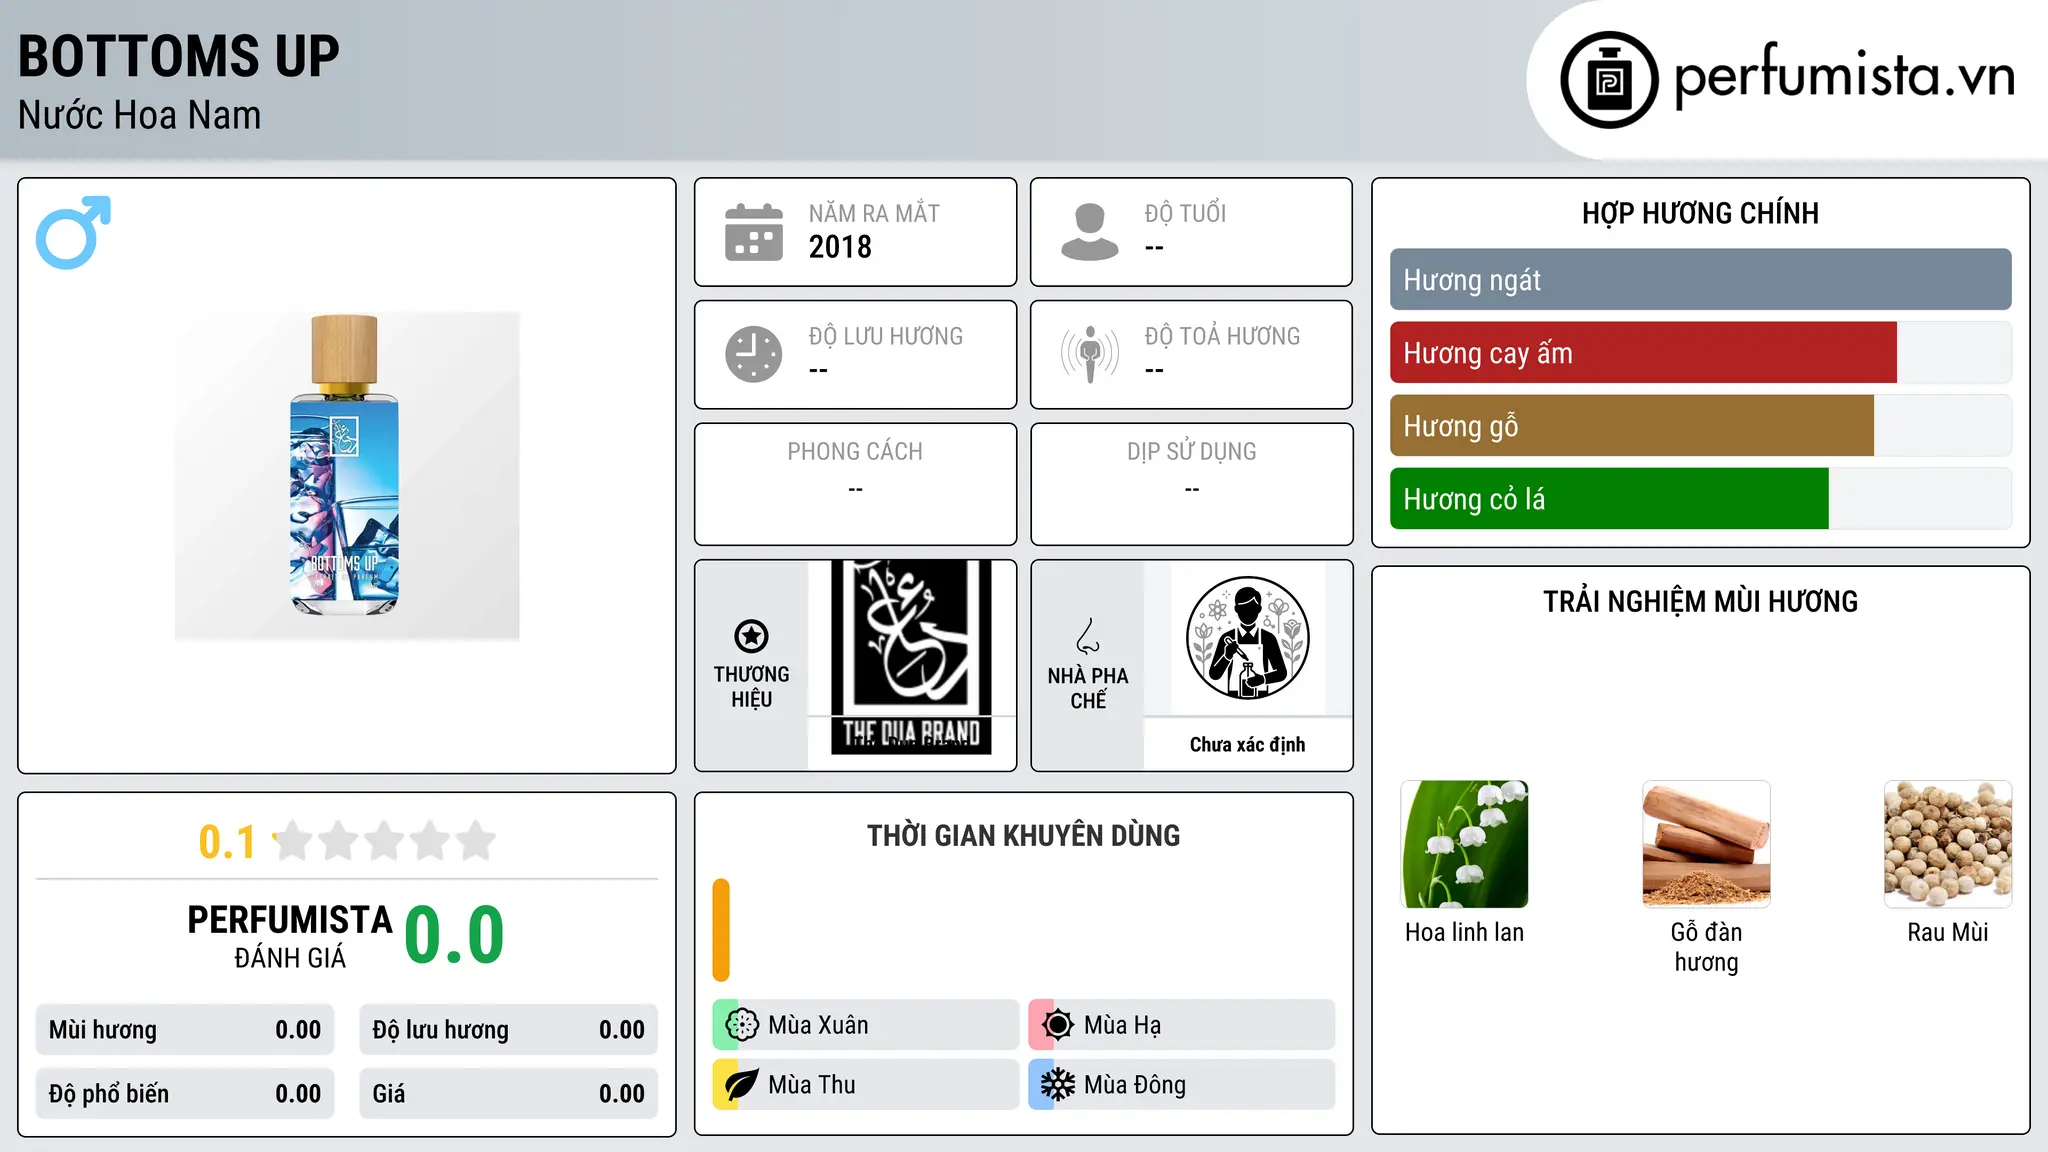Click the Perfumista đánh giá label

[290, 936]
